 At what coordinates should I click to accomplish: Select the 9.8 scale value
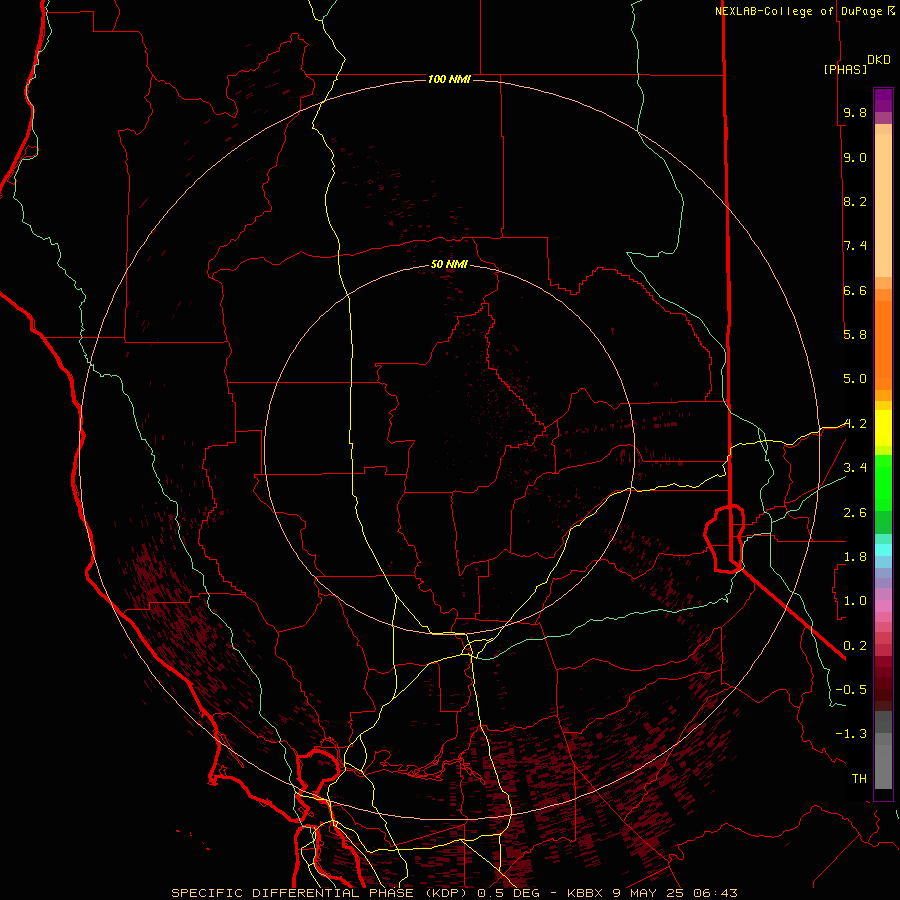pyautogui.click(x=855, y=112)
